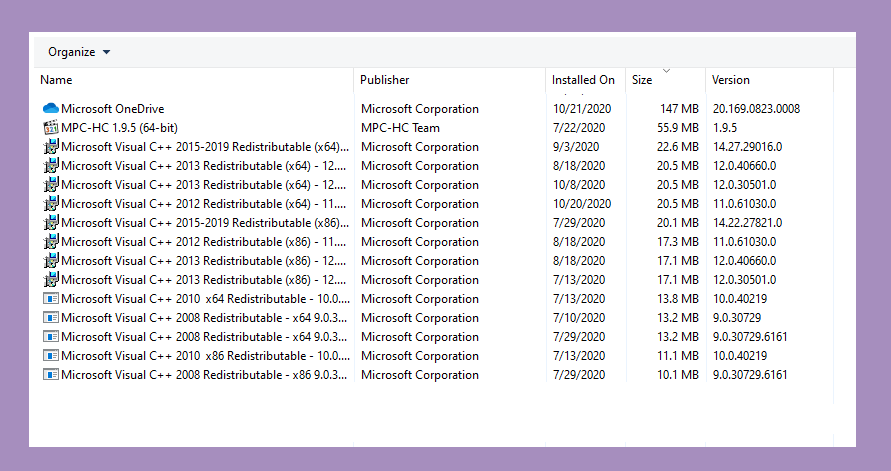Sort list by Name column header
This screenshot has width=891, height=471.
pyautogui.click(x=56, y=80)
